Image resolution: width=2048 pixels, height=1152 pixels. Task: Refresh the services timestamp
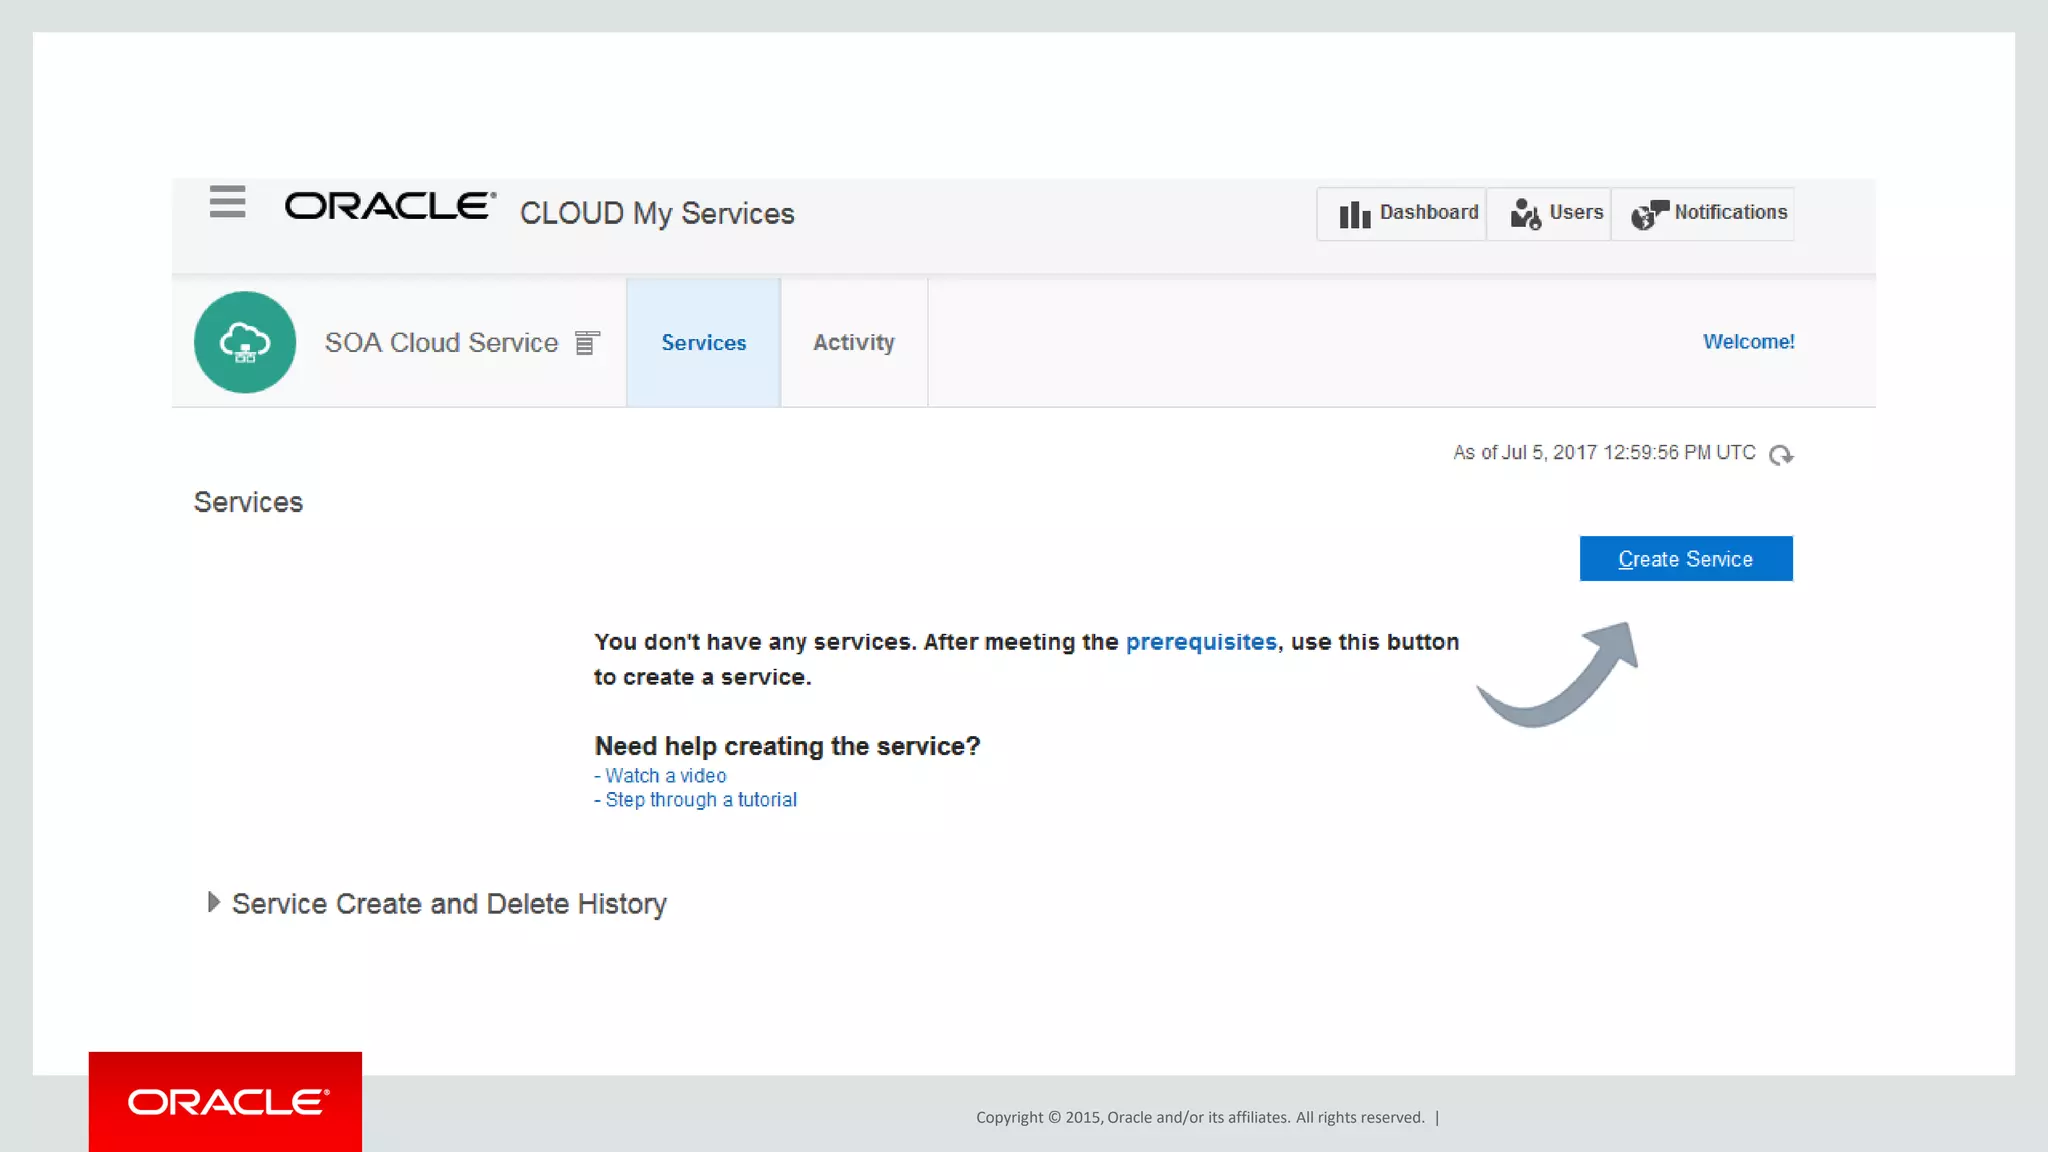tap(1781, 455)
